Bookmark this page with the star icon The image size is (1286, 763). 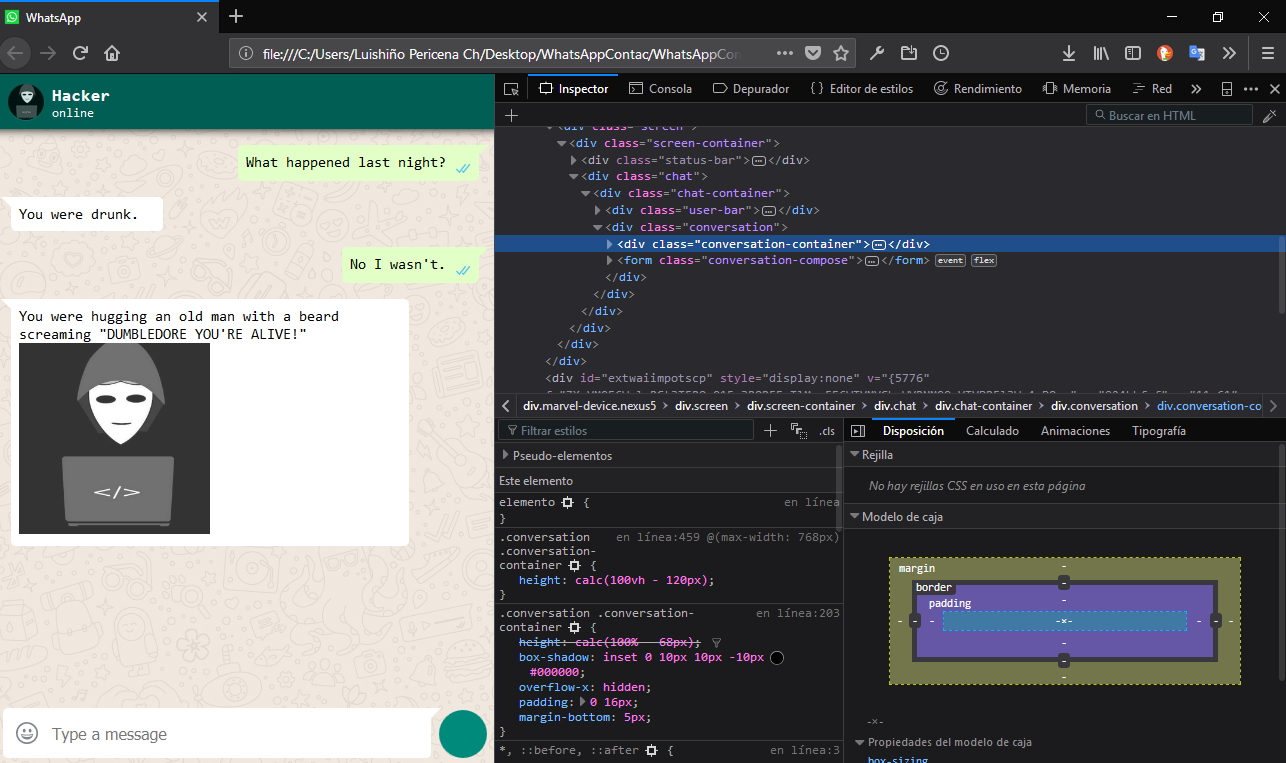pyautogui.click(x=841, y=53)
